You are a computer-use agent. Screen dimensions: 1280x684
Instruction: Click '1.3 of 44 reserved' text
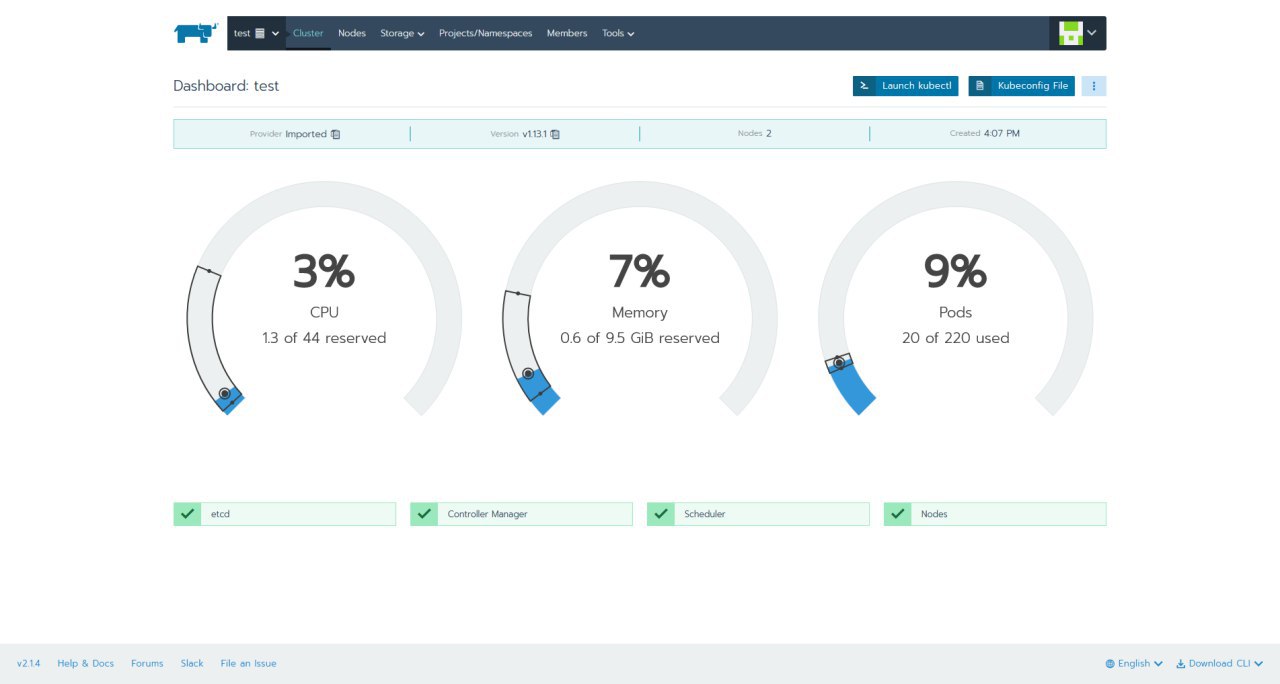point(324,338)
